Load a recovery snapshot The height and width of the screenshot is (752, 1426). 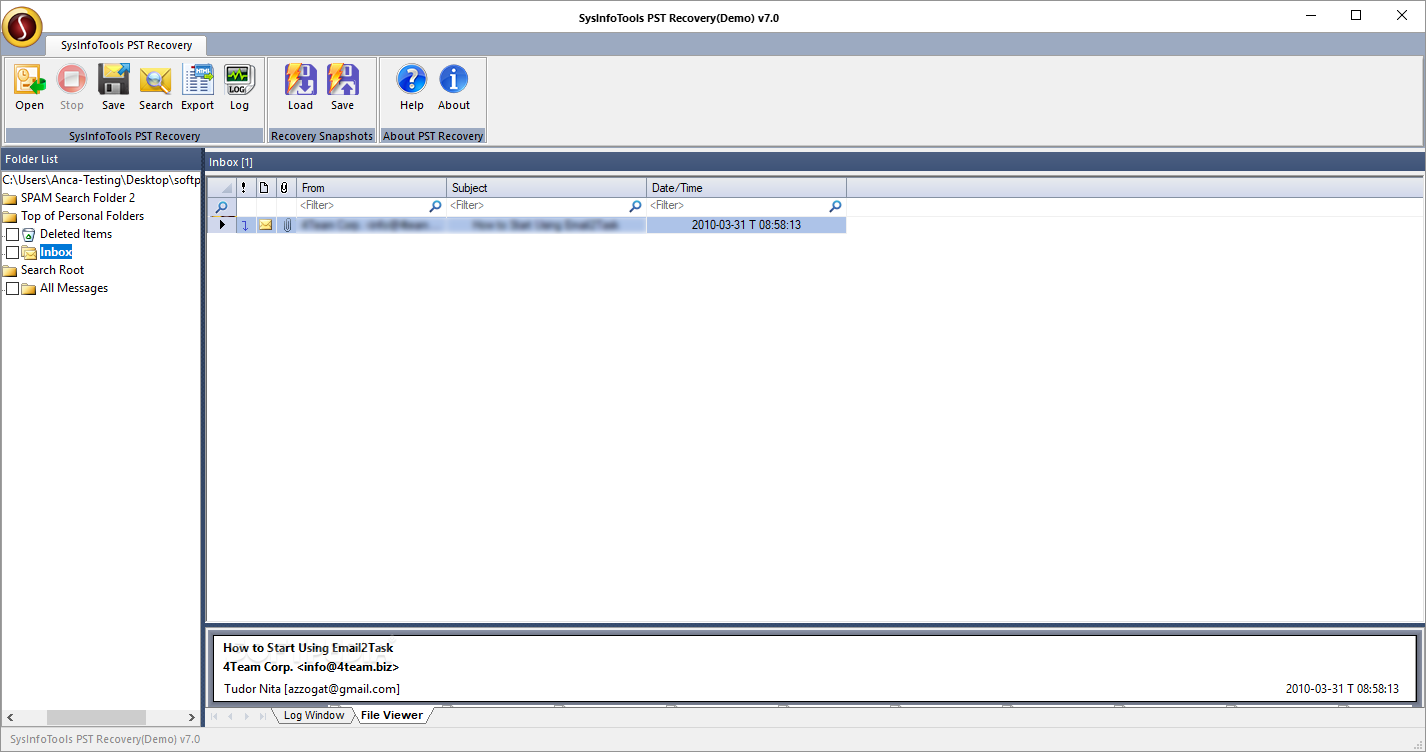point(300,87)
